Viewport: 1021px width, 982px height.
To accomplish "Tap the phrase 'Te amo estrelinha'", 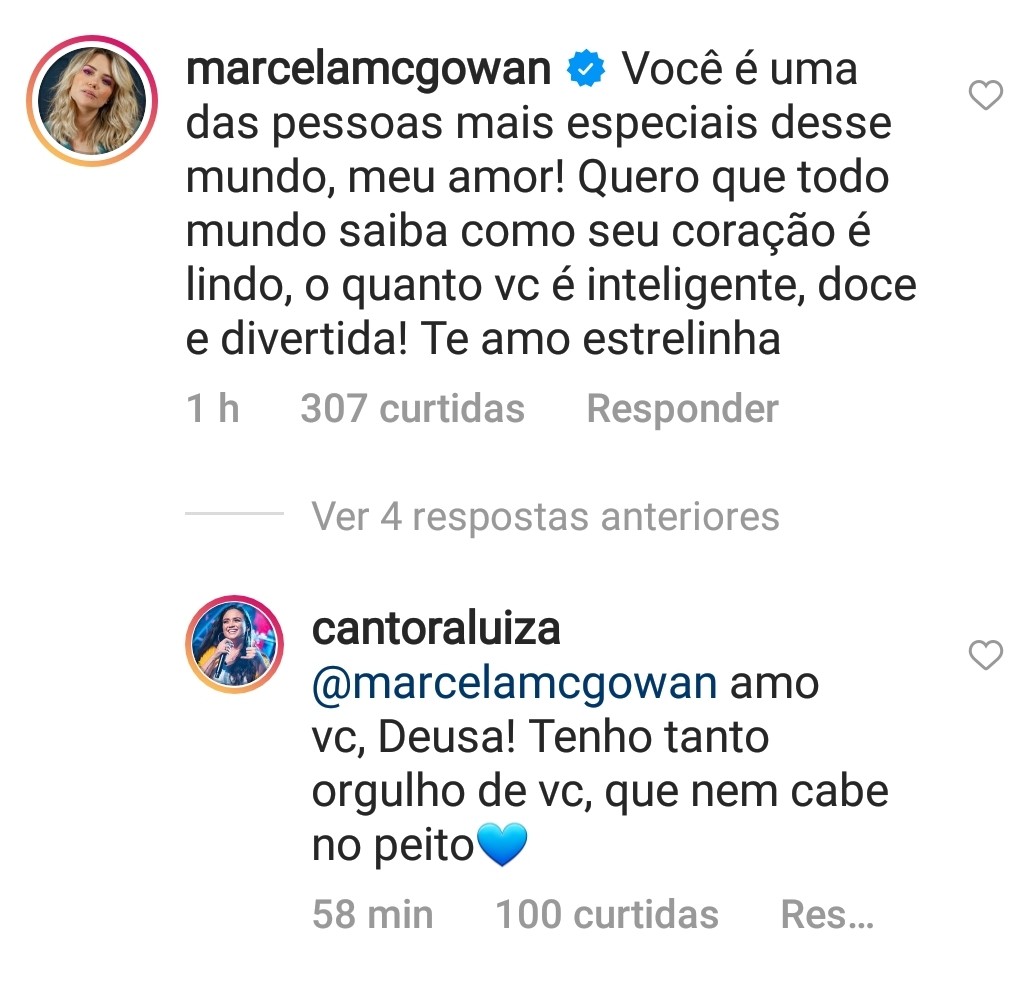I will tap(600, 340).
